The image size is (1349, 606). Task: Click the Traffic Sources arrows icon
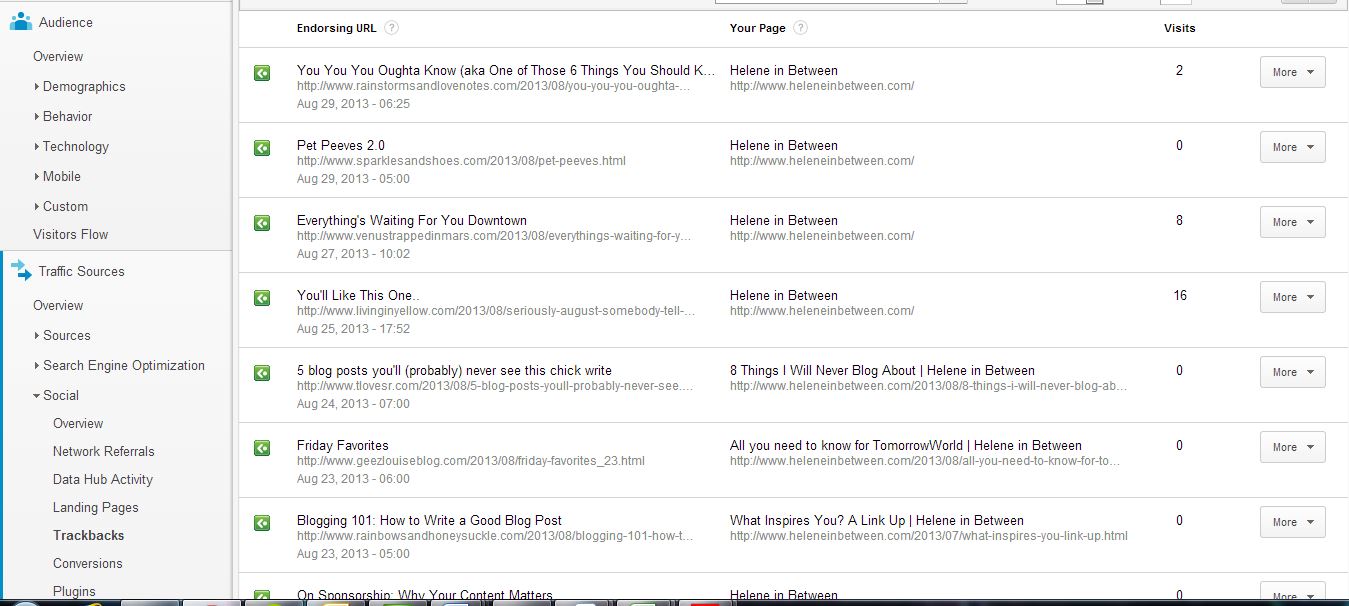tap(20, 271)
